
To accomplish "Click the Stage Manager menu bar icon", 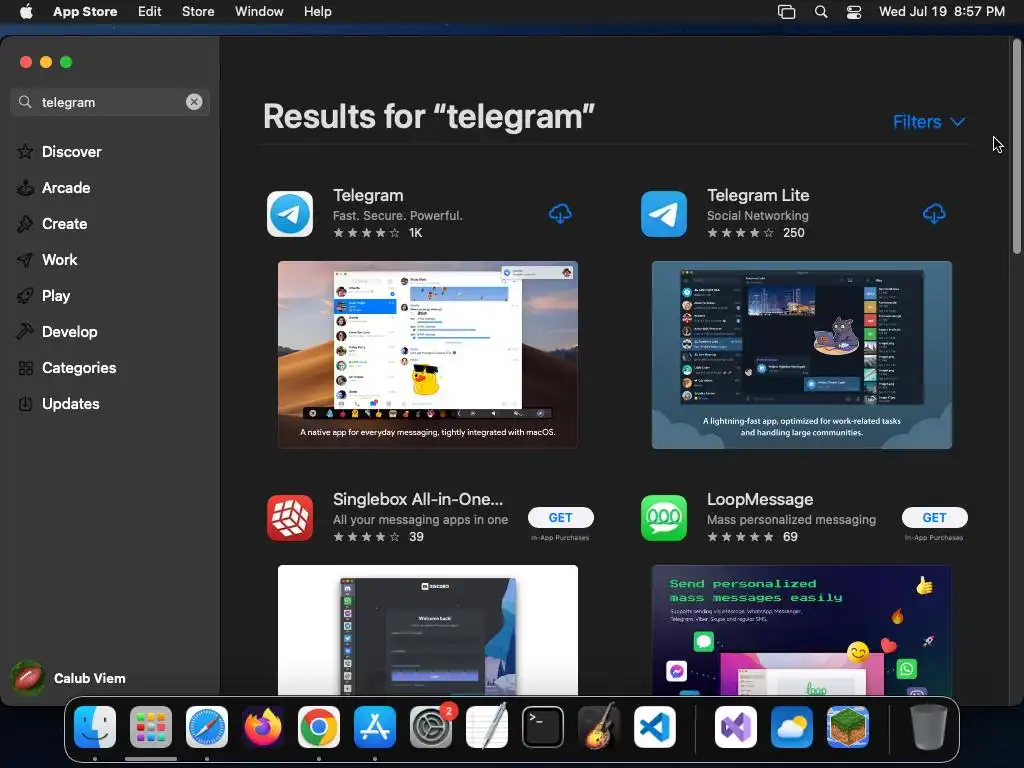I will 787,12.
